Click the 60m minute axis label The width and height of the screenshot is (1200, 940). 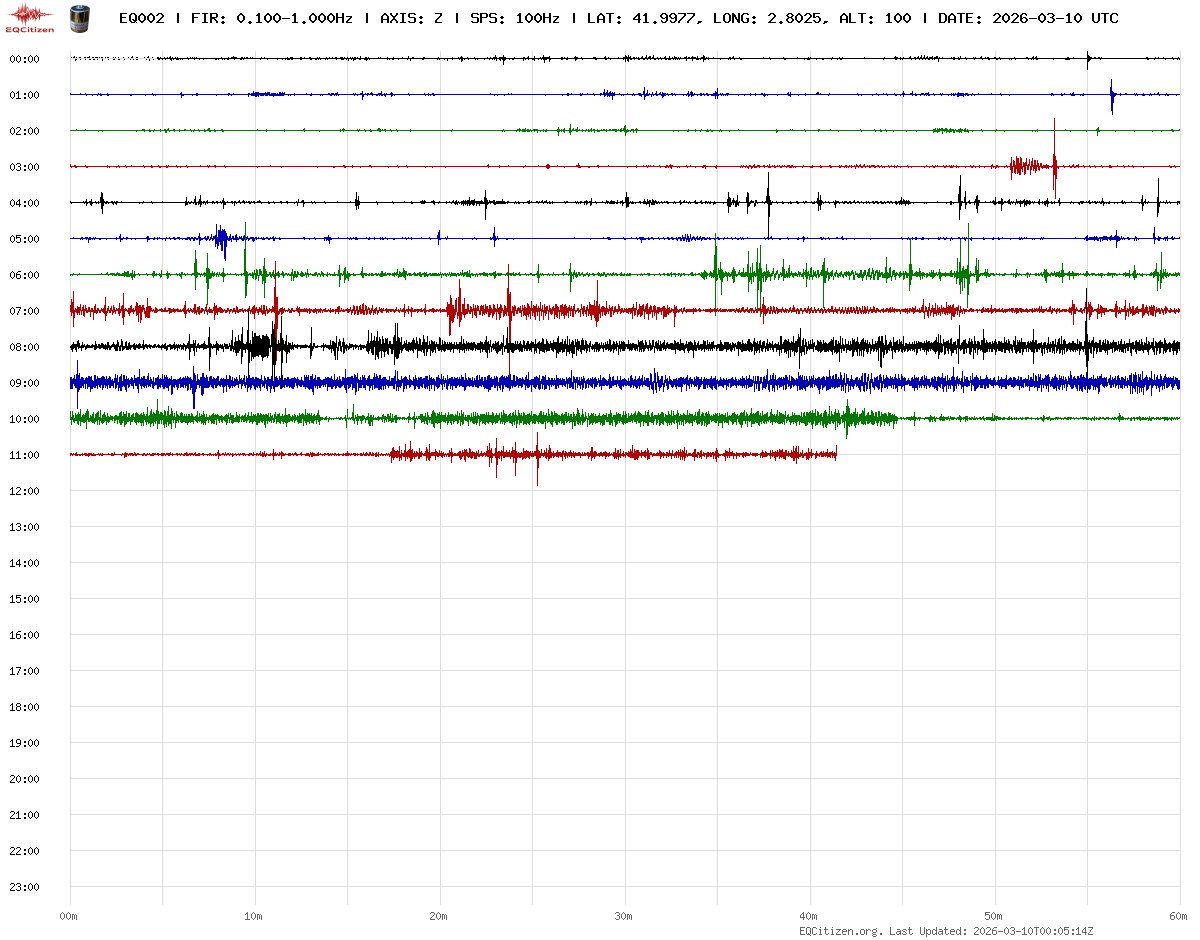pyautogui.click(x=1179, y=916)
